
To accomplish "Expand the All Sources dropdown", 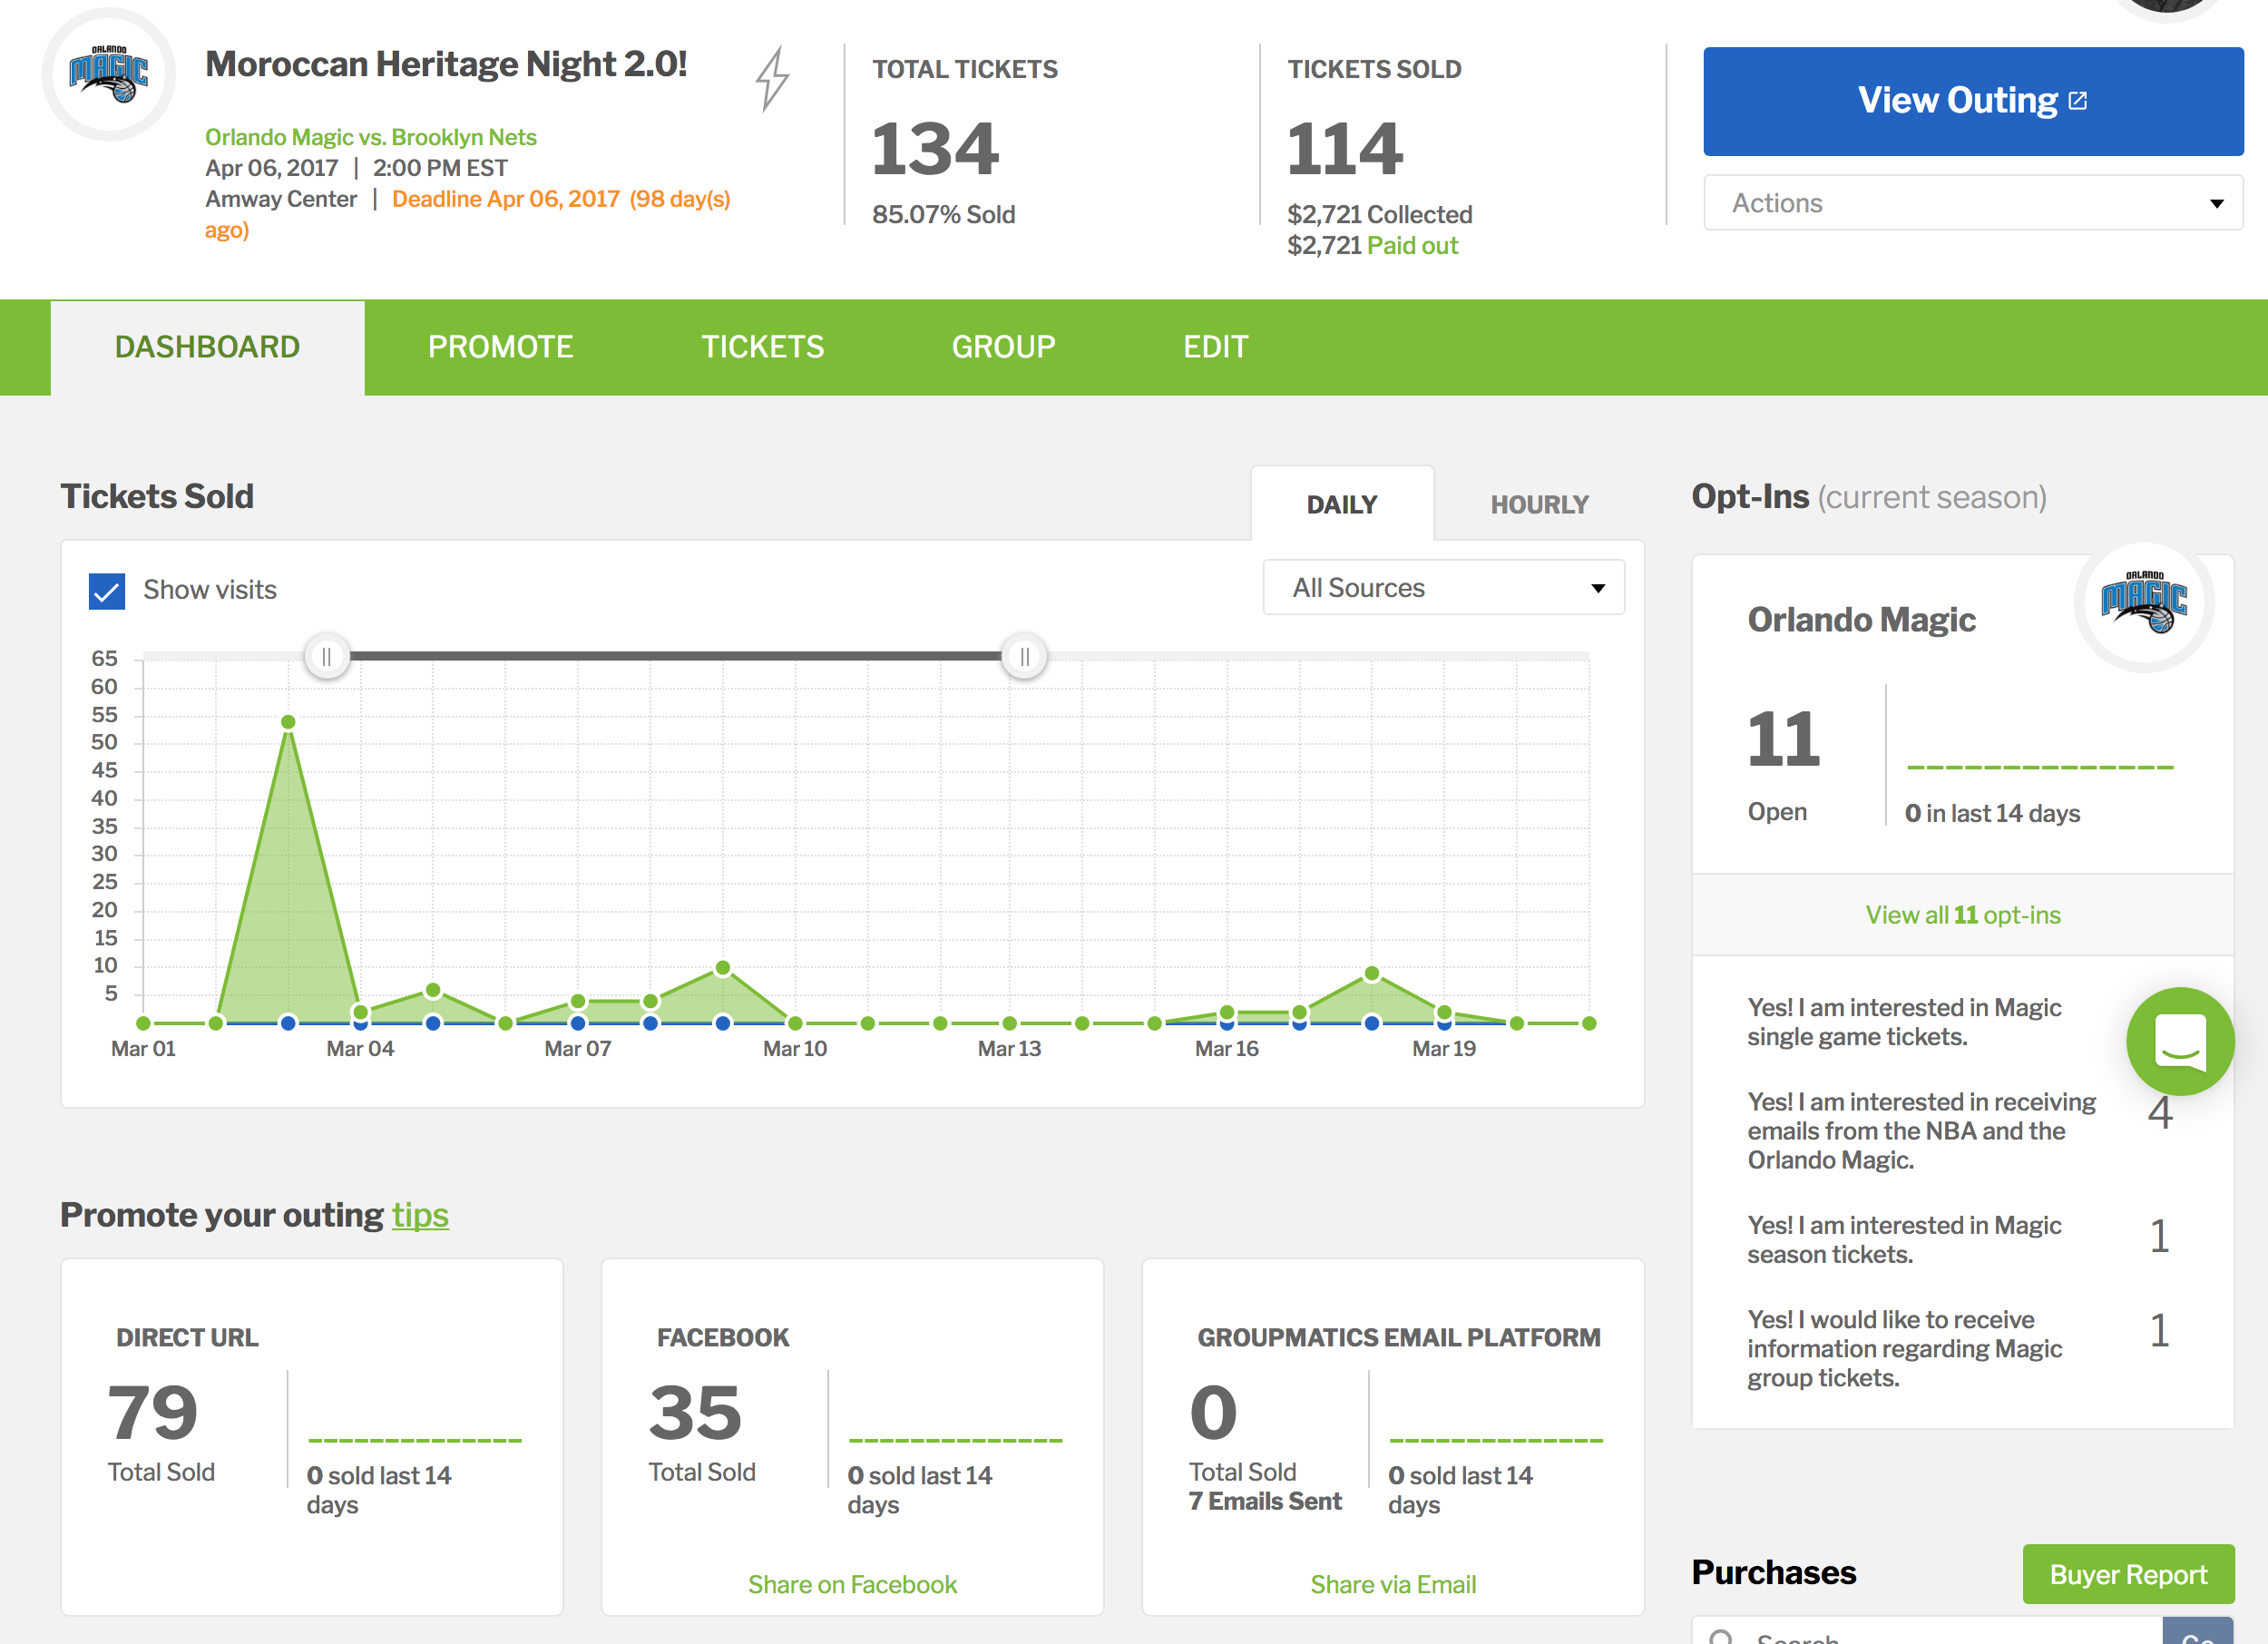I will tap(1443, 588).
